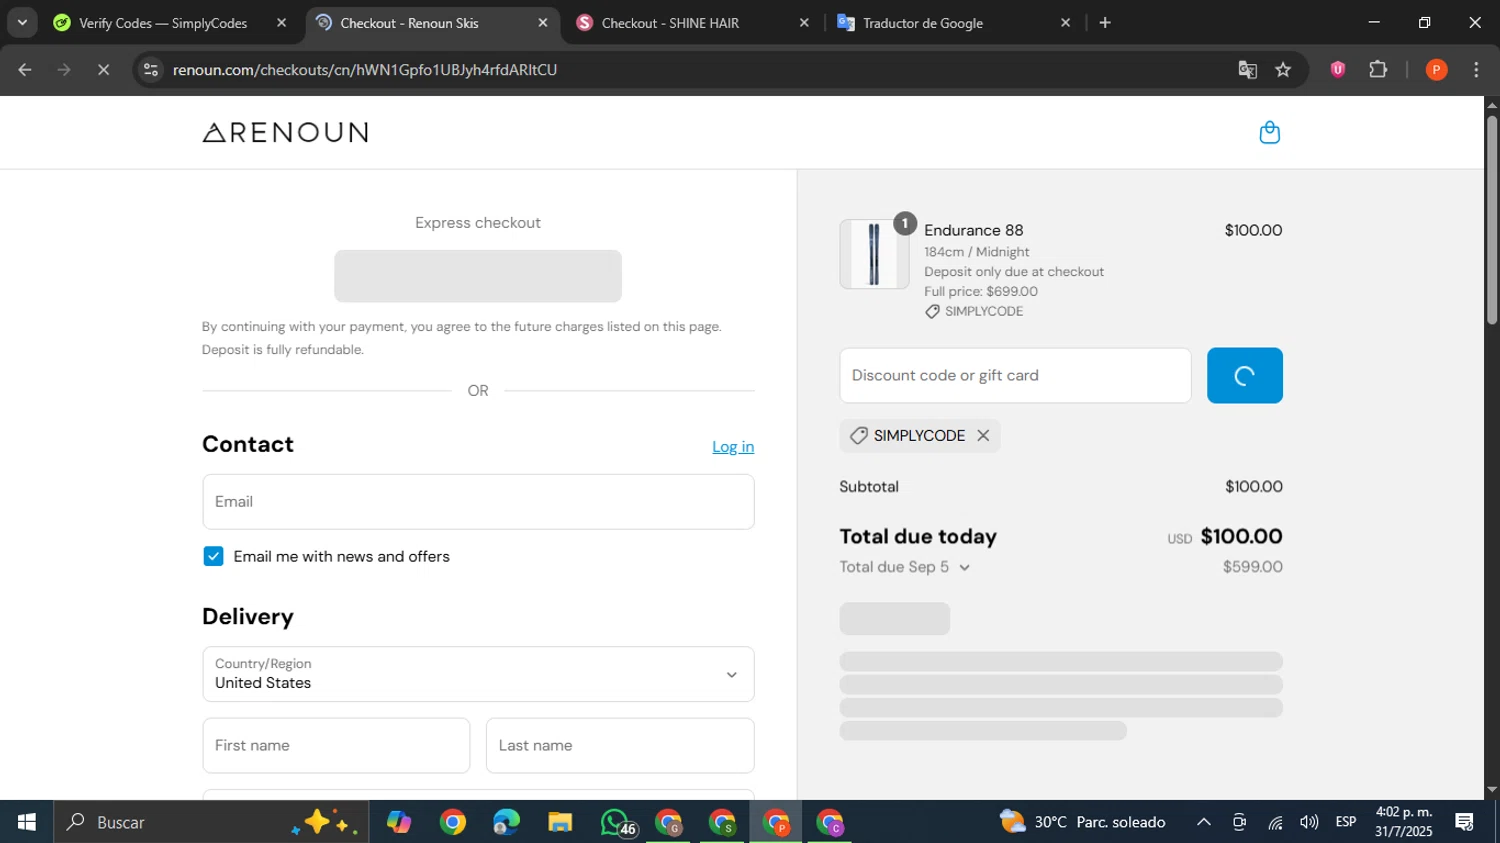Remove the SIMPLYCODE discount tag
Viewport: 1500px width, 843px height.
pyautogui.click(x=983, y=435)
